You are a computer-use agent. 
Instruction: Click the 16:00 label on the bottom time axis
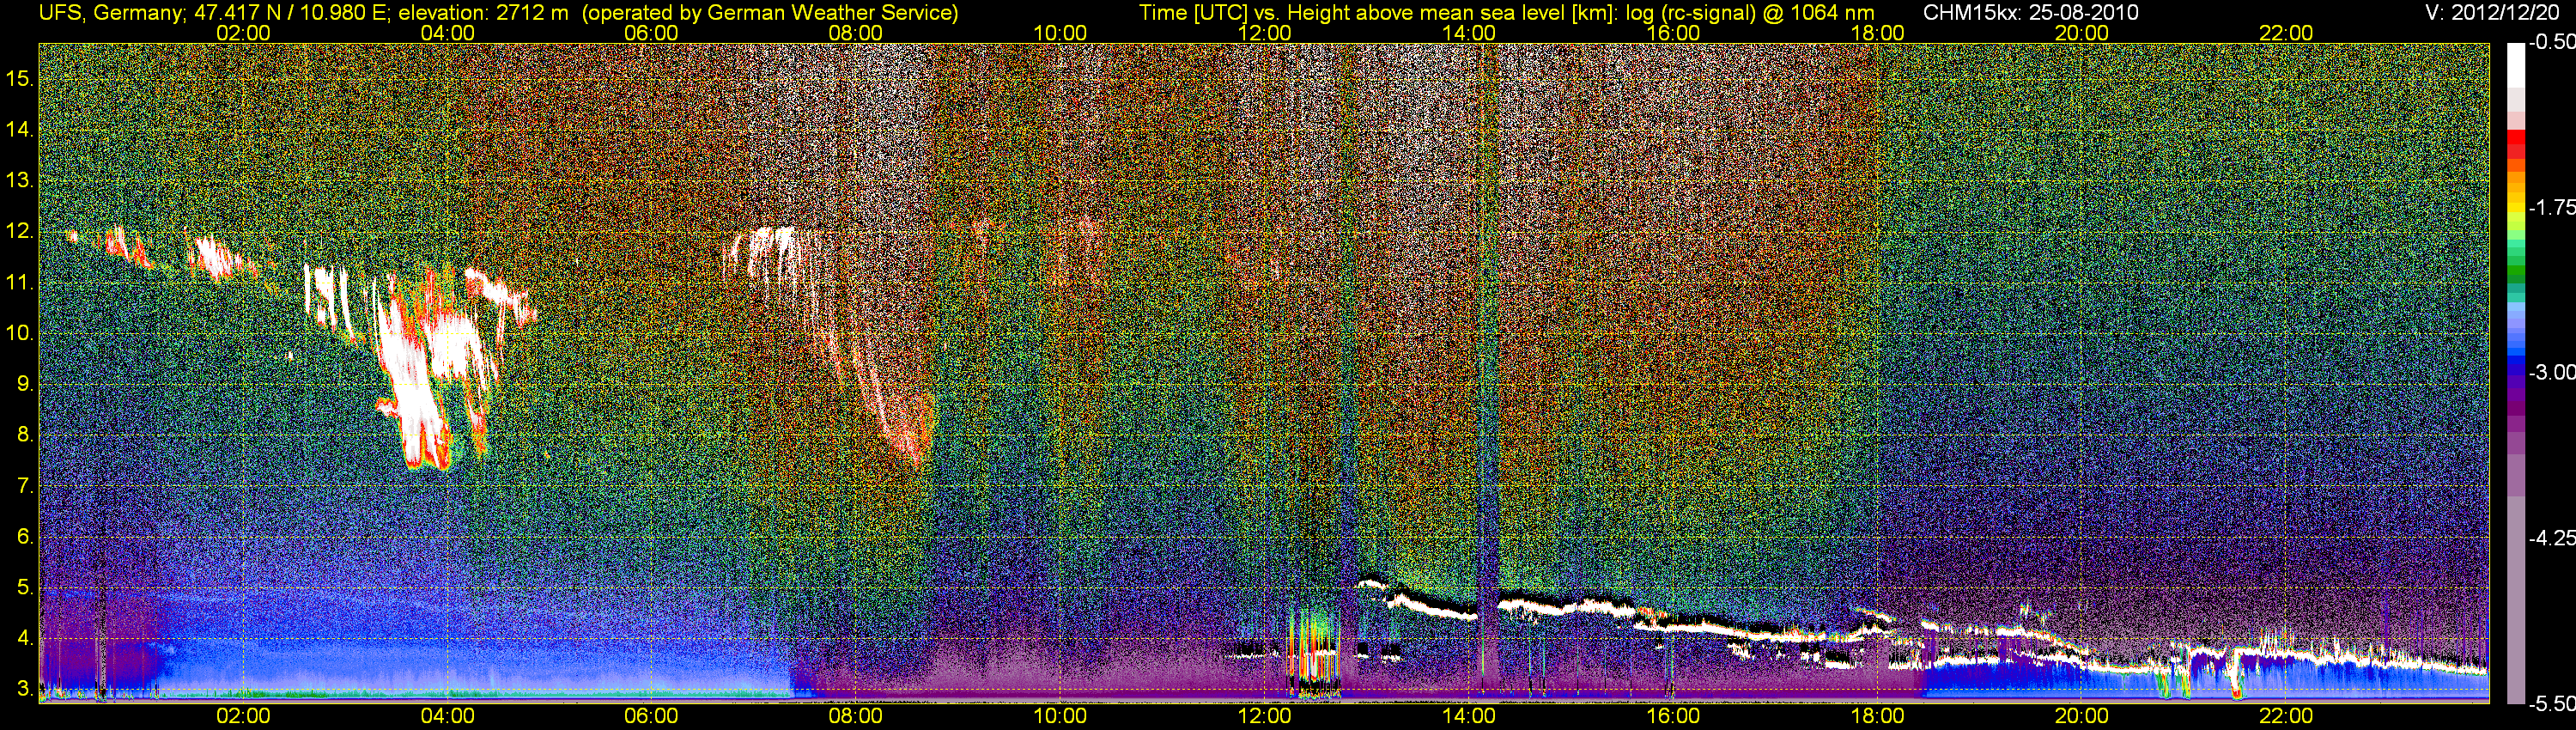click(1673, 716)
